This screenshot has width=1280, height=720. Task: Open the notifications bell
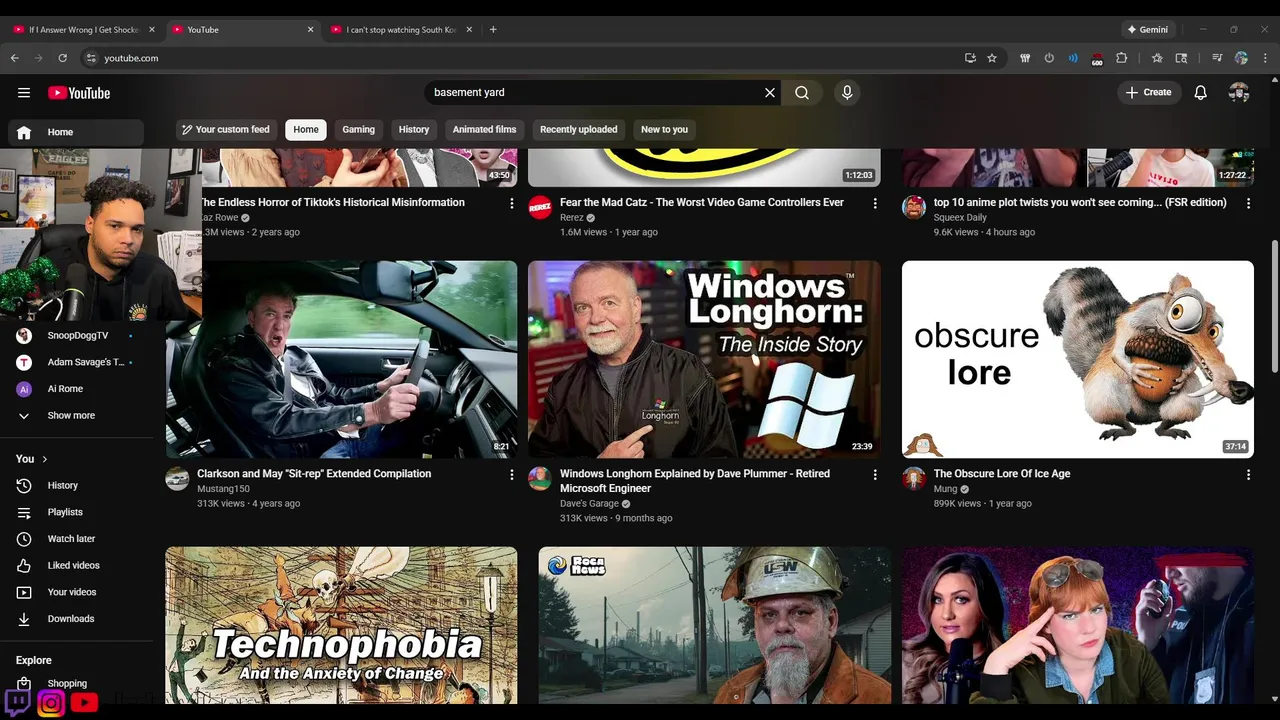tap(1201, 92)
